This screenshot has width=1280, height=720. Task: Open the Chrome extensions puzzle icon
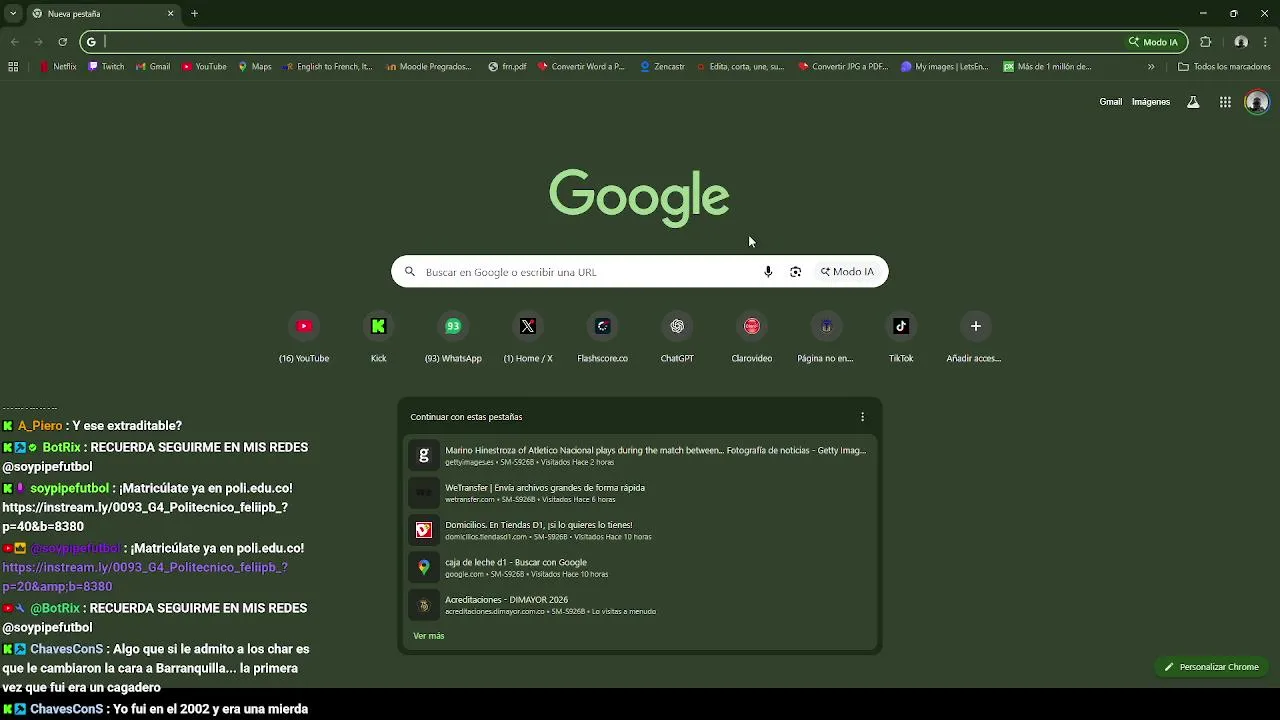(1206, 42)
